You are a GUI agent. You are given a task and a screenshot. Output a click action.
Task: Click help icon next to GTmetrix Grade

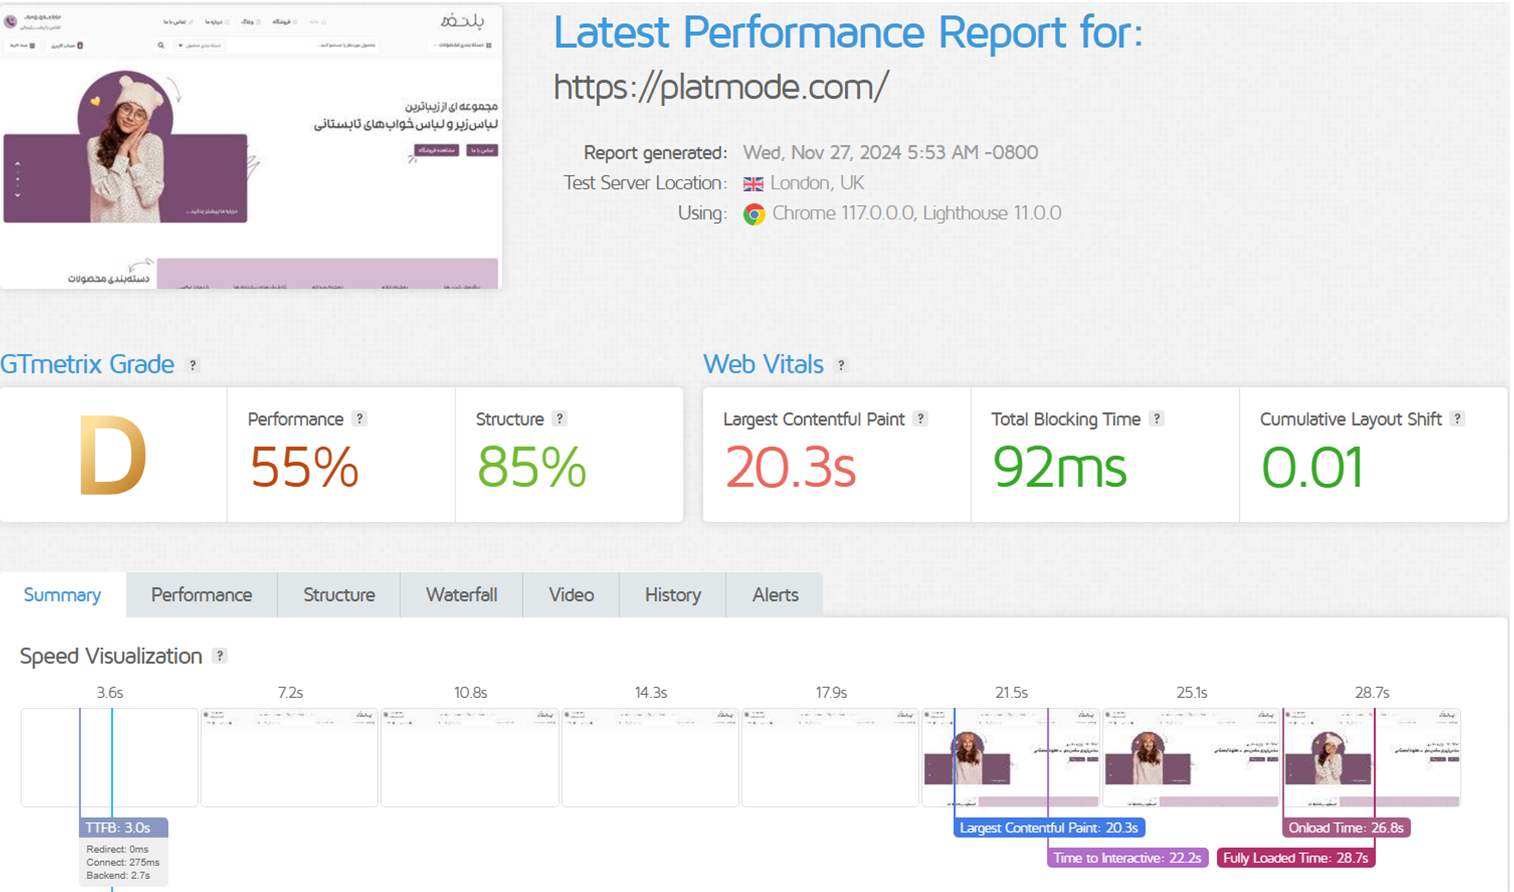tap(193, 366)
